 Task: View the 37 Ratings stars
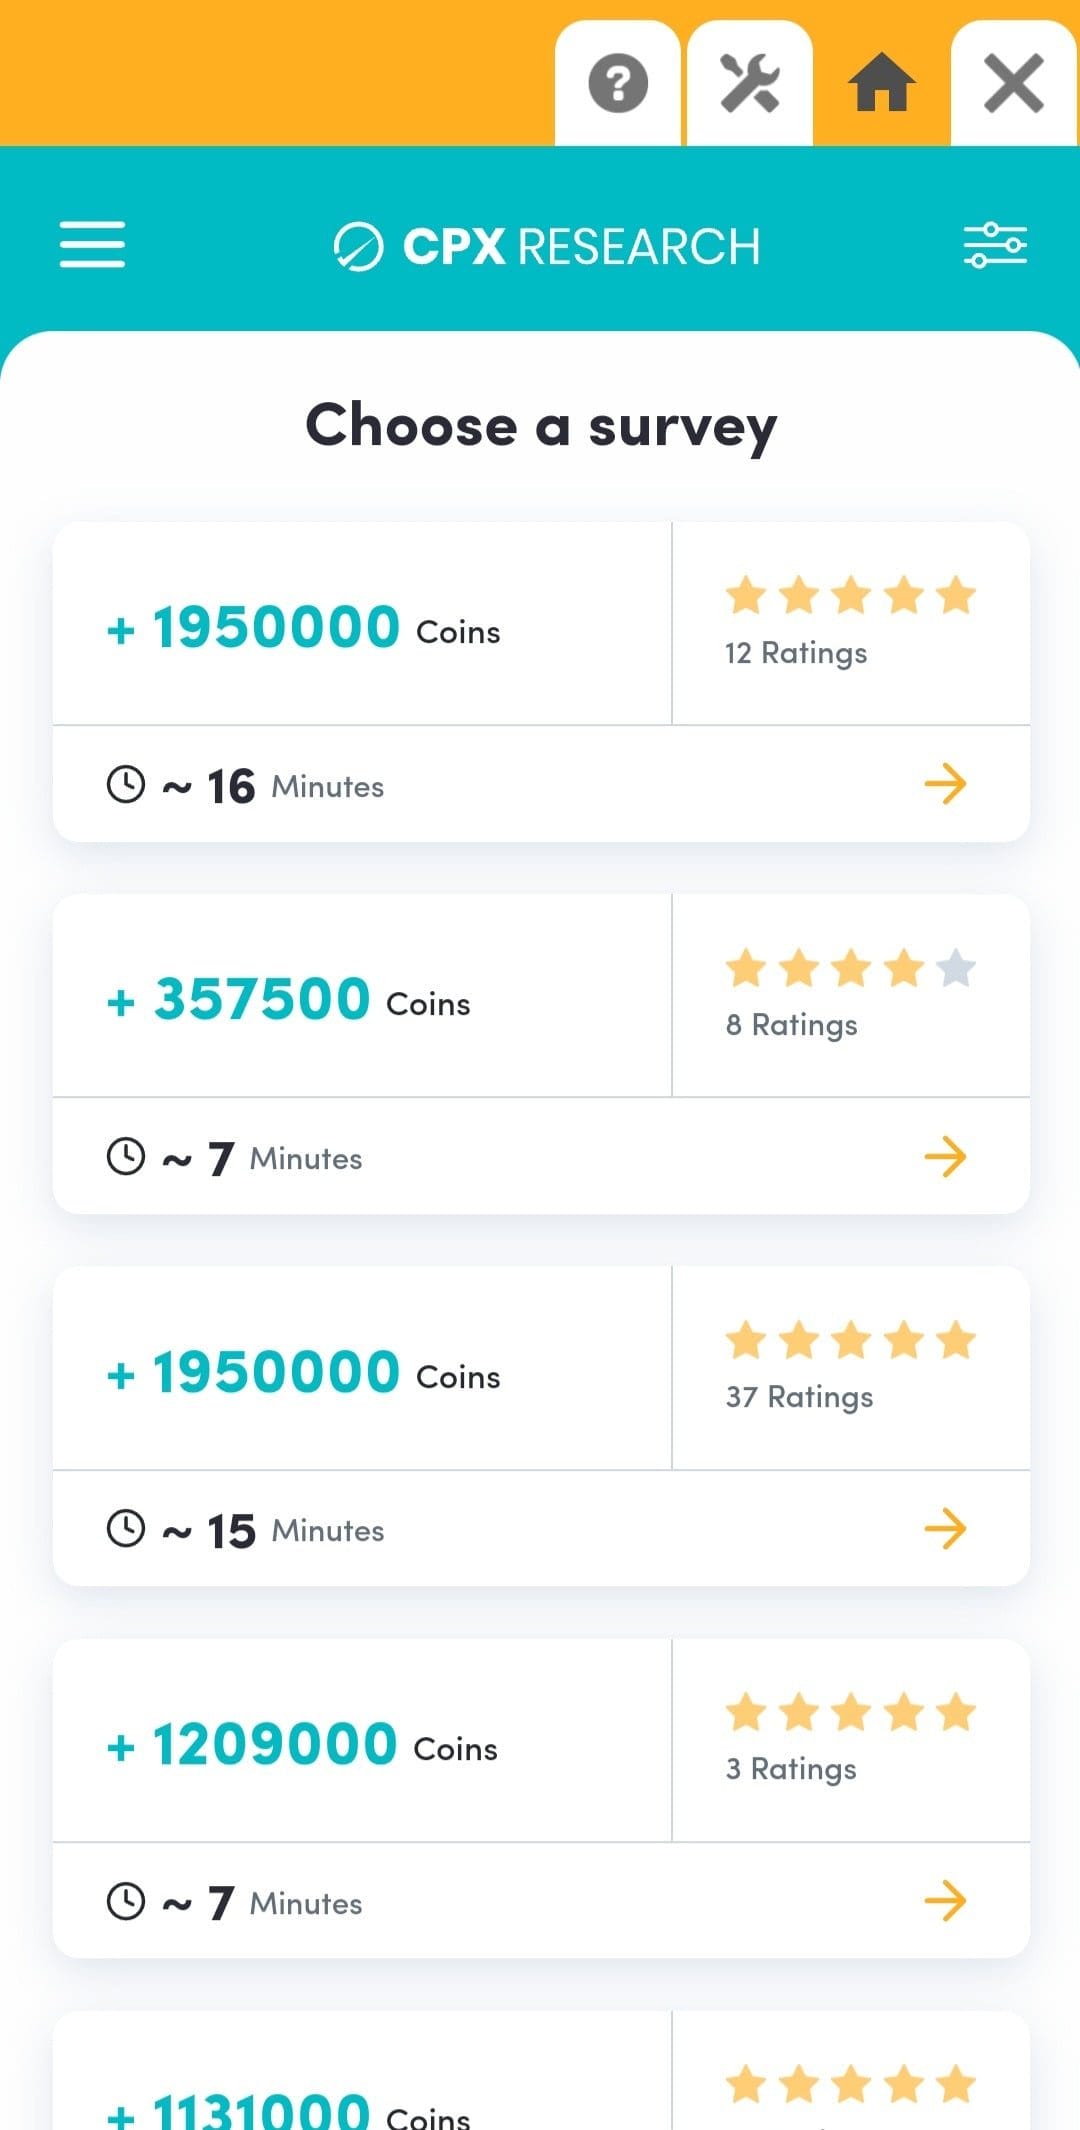point(850,1341)
